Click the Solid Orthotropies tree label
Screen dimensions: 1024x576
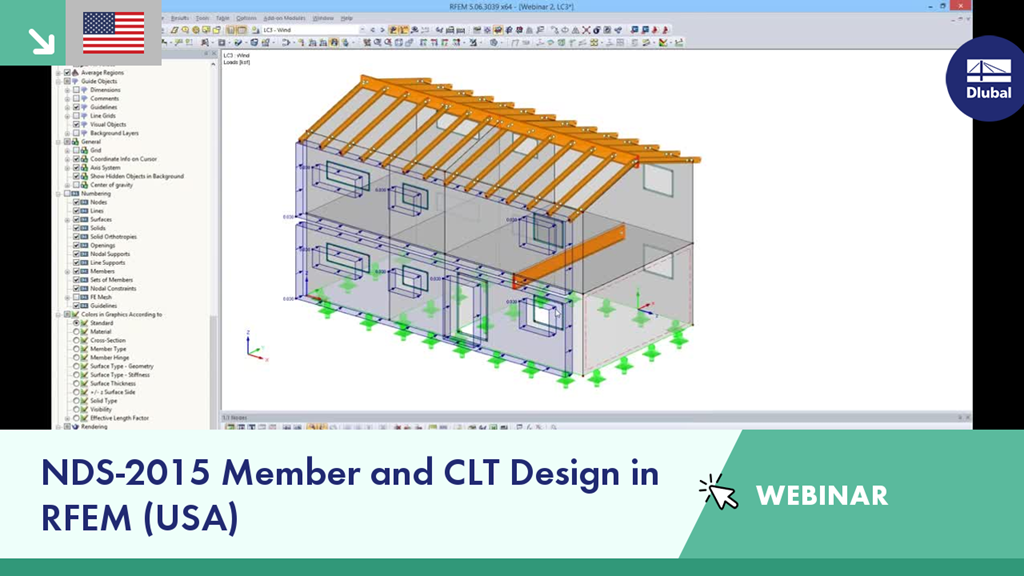click(114, 236)
